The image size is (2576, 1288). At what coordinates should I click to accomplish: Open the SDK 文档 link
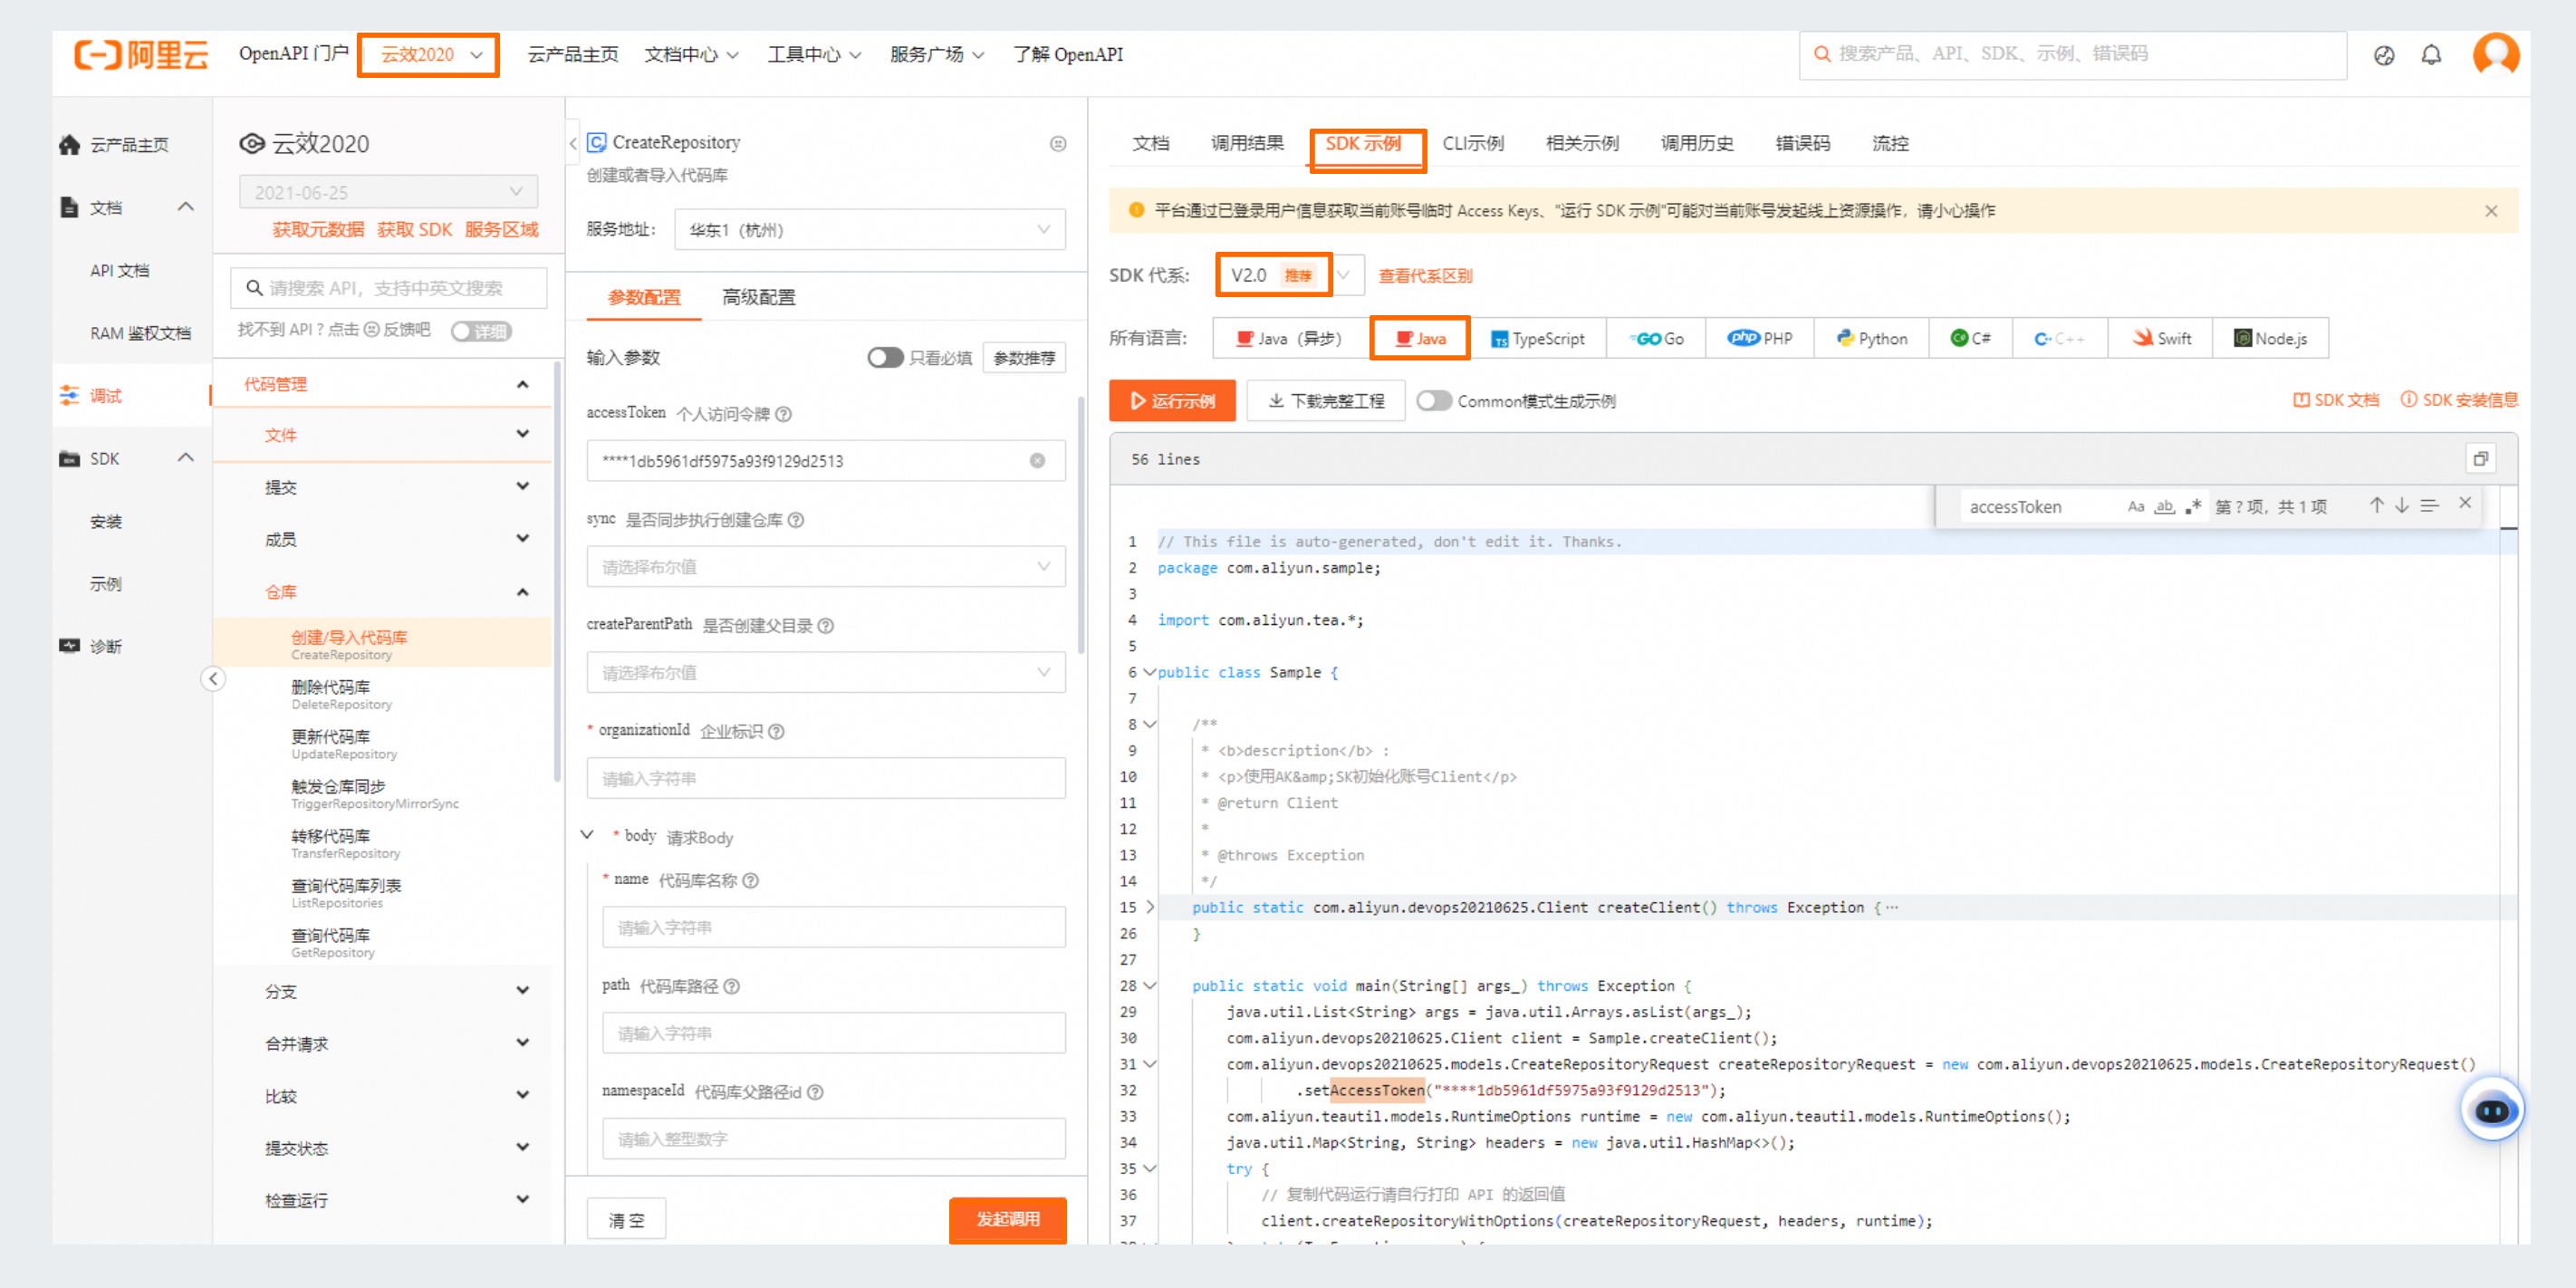(x=2336, y=400)
